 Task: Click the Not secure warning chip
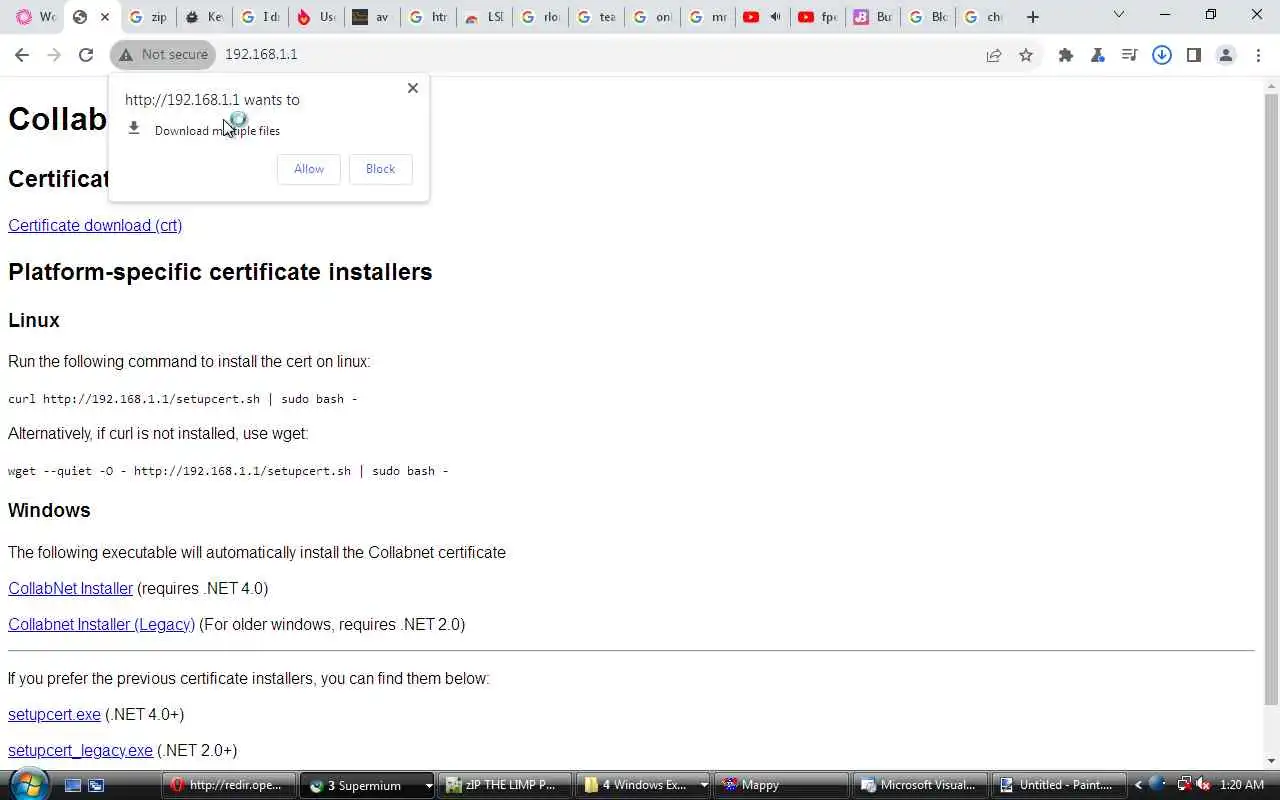click(x=163, y=55)
